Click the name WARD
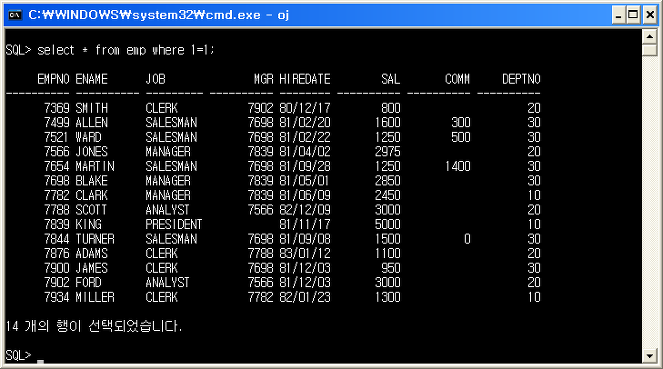Image resolution: width=663 pixels, height=369 pixels. click(x=88, y=137)
